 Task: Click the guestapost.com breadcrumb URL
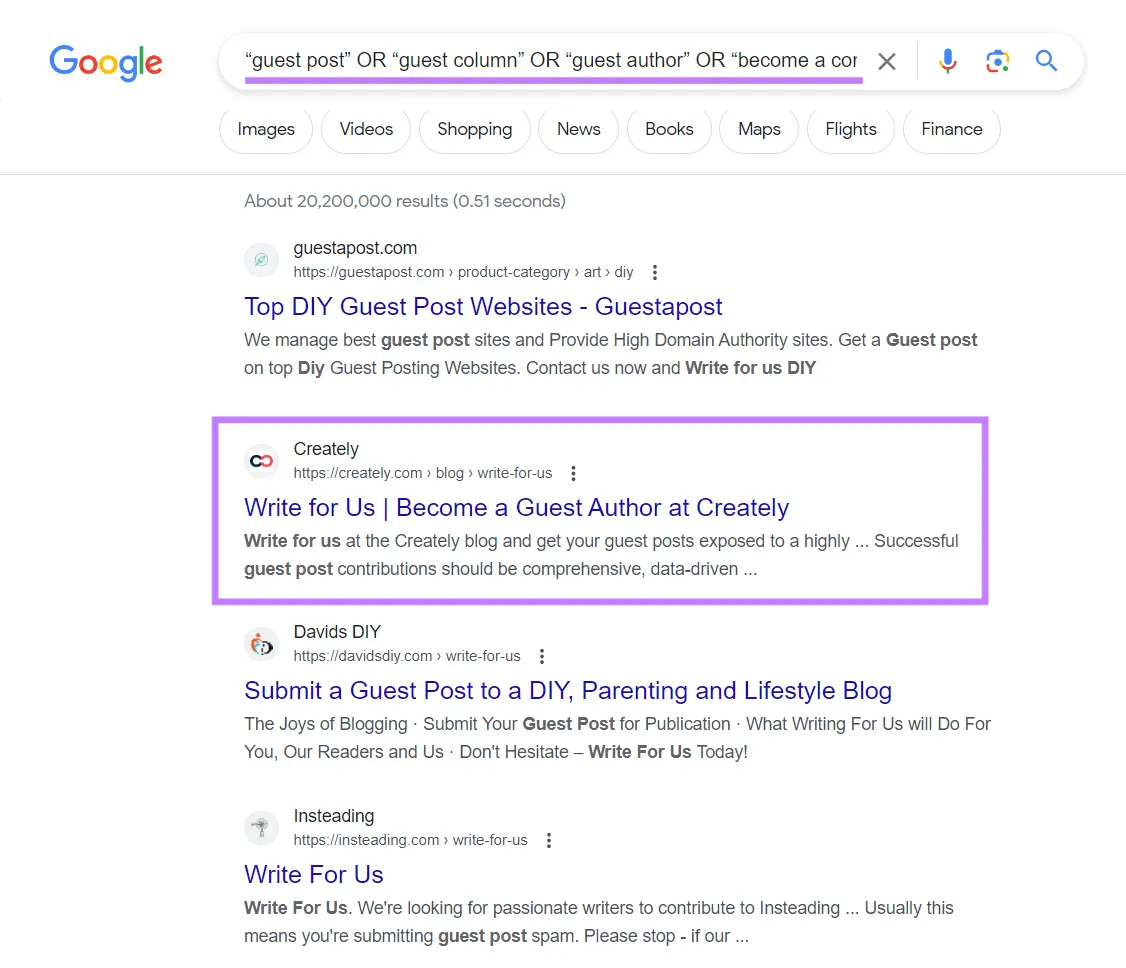coord(460,271)
